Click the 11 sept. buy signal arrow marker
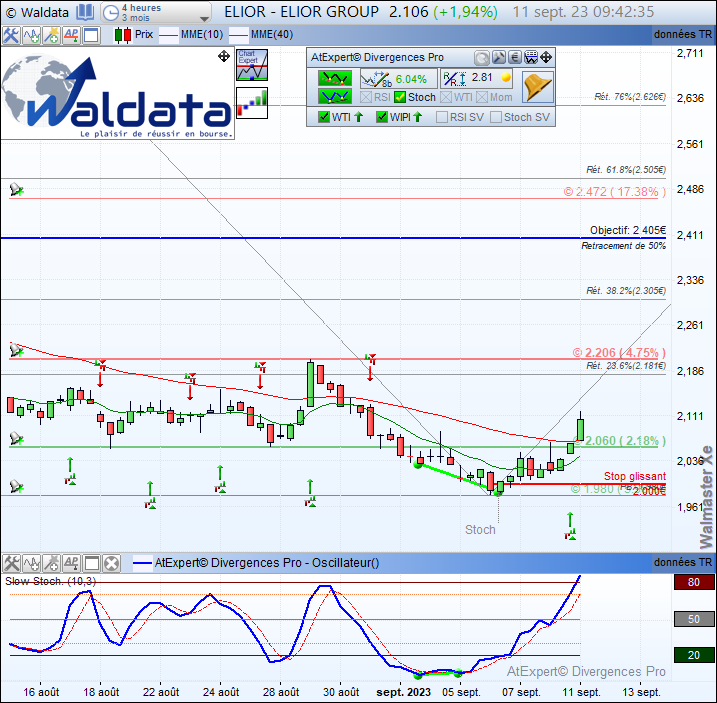This screenshot has width=717, height=703. coord(570,526)
